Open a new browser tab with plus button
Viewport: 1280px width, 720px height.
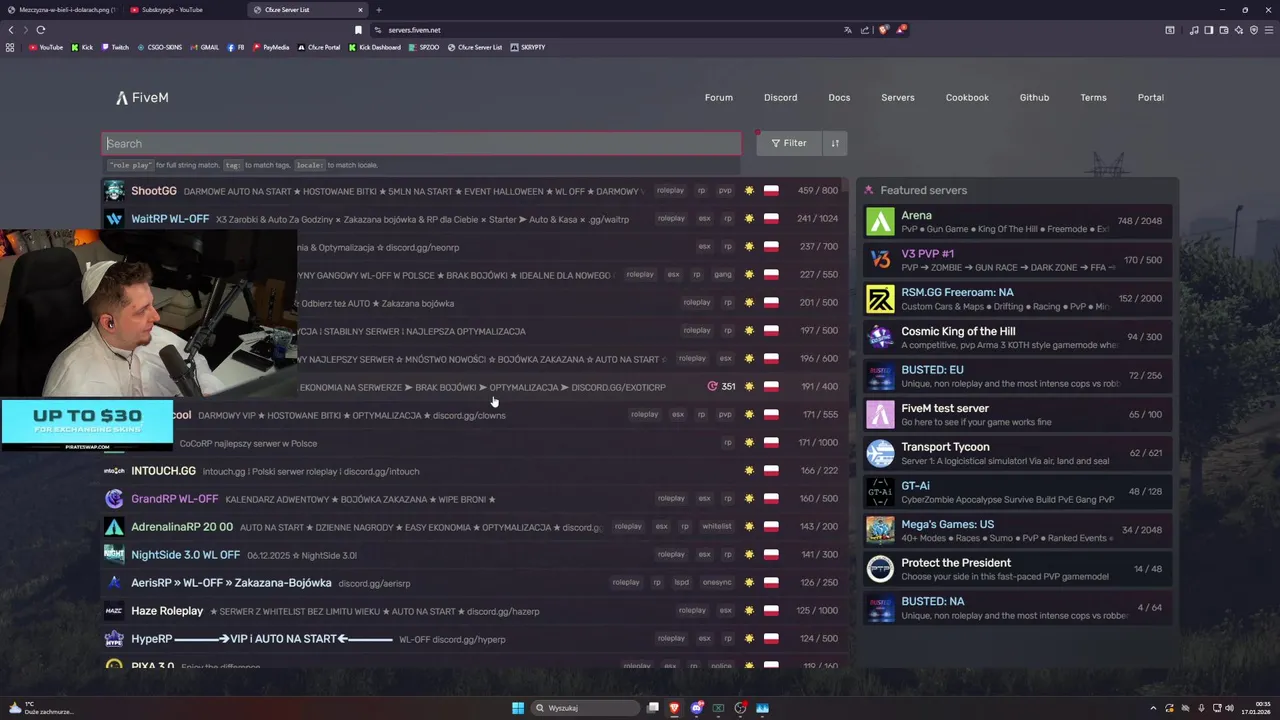point(379,10)
